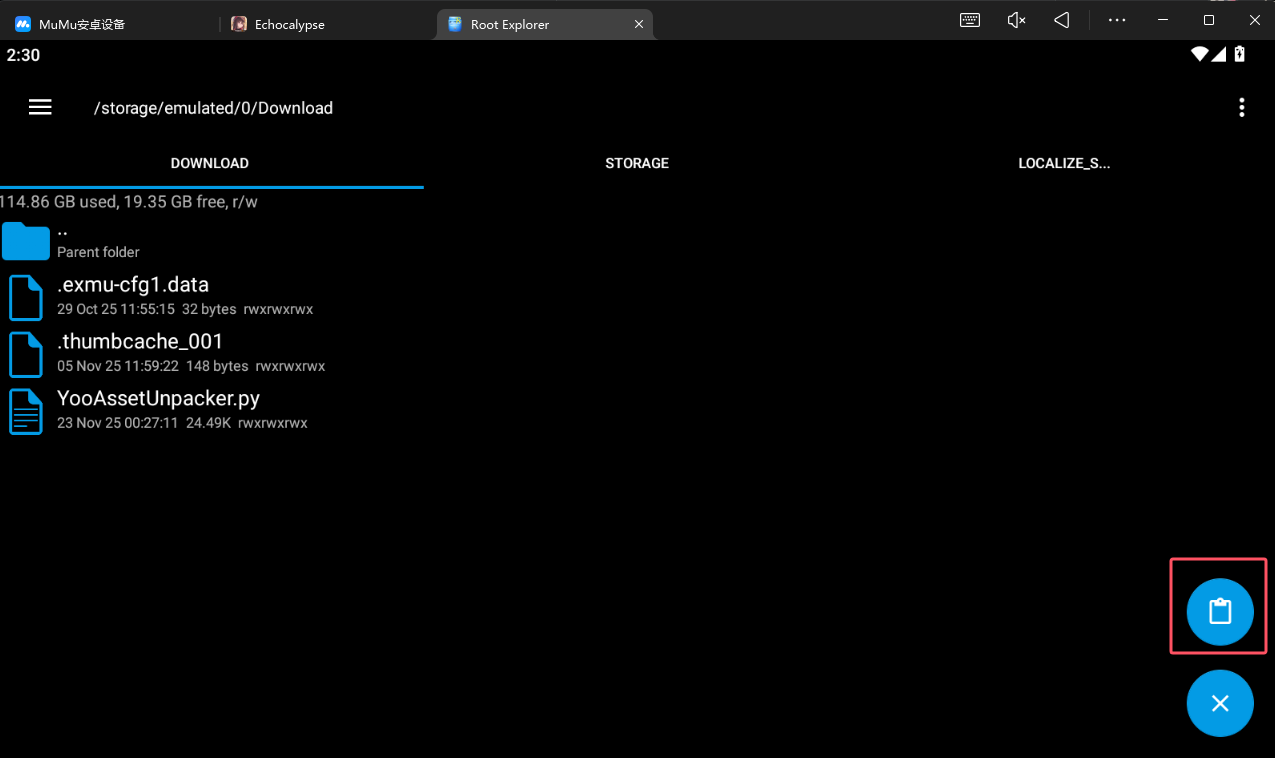The height and width of the screenshot is (758, 1275).
Task: Switch to the LOCALIZE_S... tab
Action: pyautogui.click(x=1064, y=163)
